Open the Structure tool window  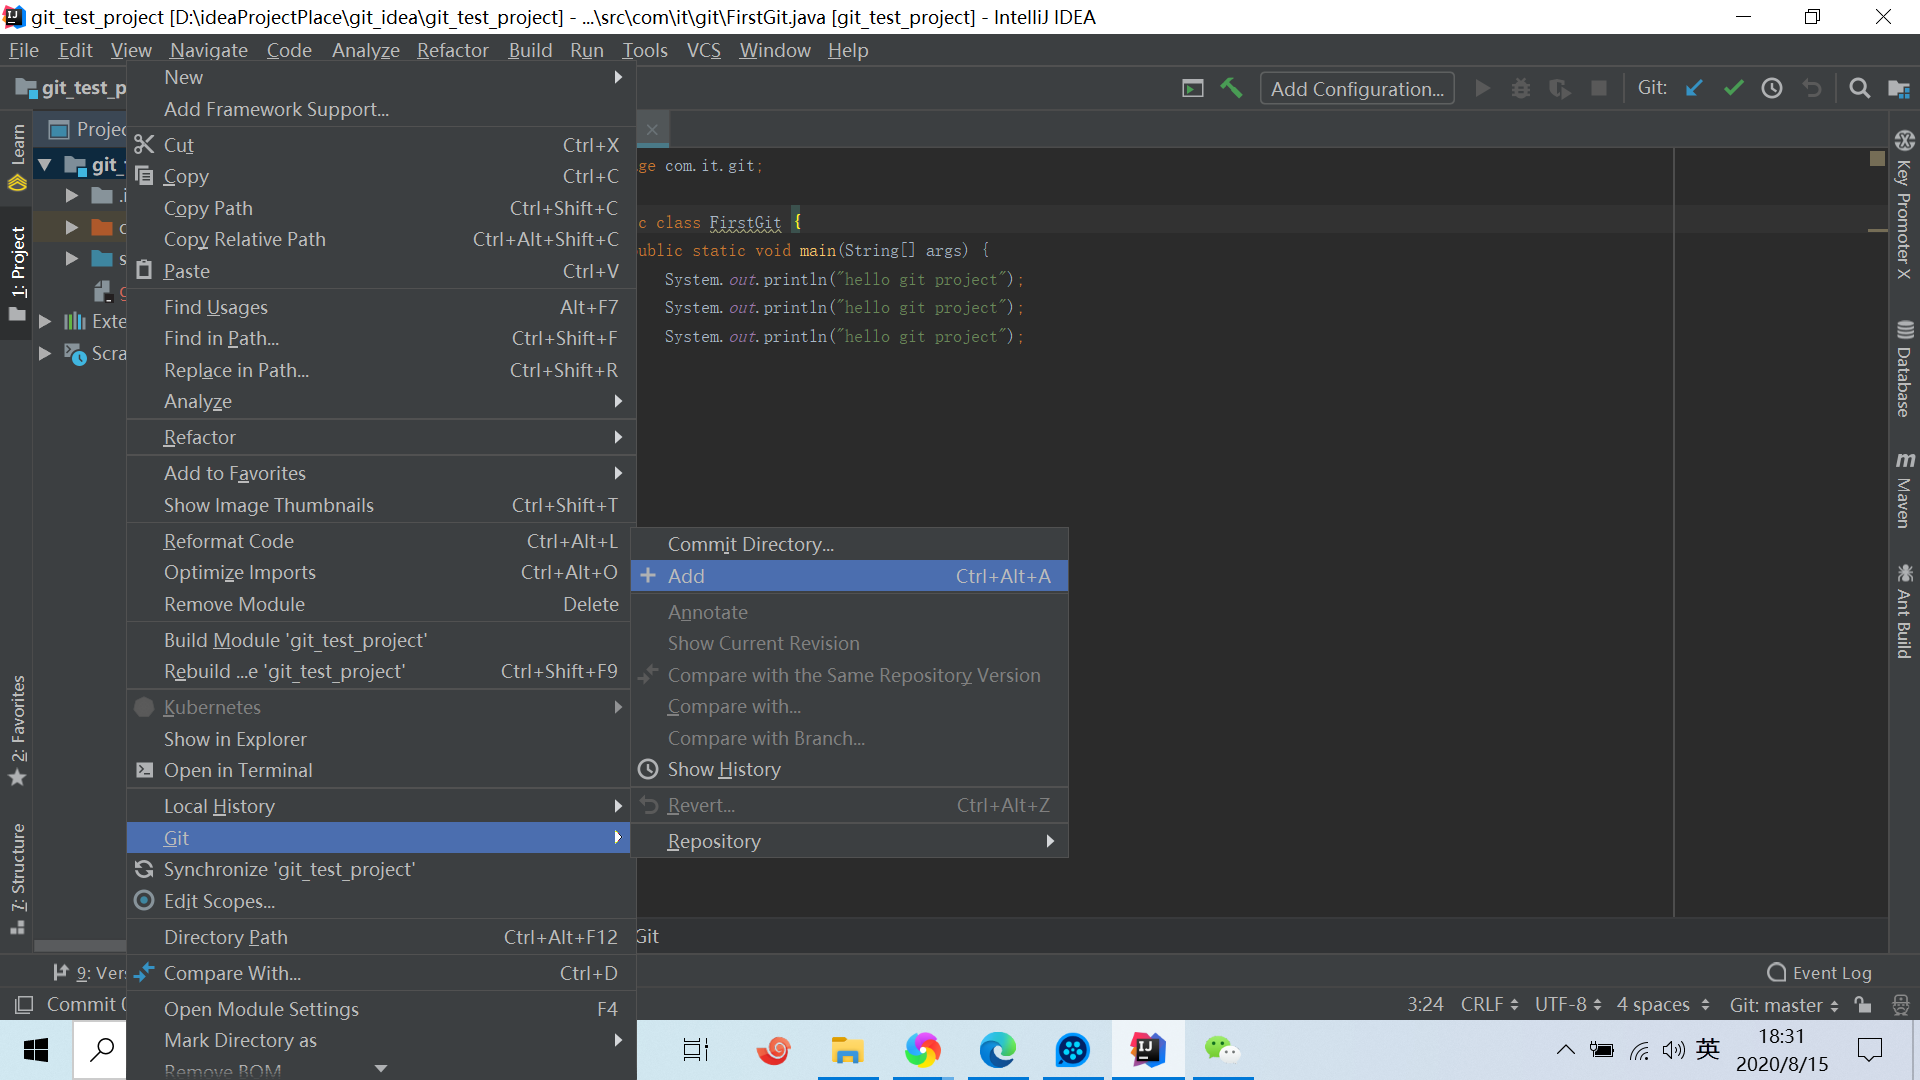17,878
